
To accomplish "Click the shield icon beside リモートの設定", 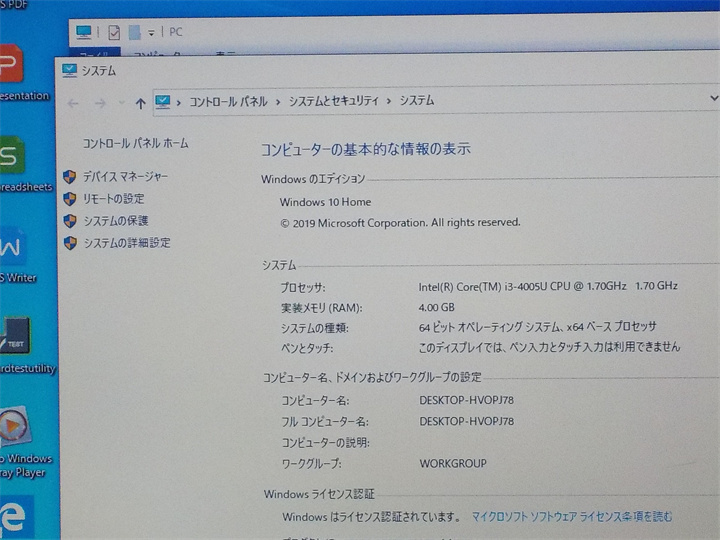I will 70,199.
